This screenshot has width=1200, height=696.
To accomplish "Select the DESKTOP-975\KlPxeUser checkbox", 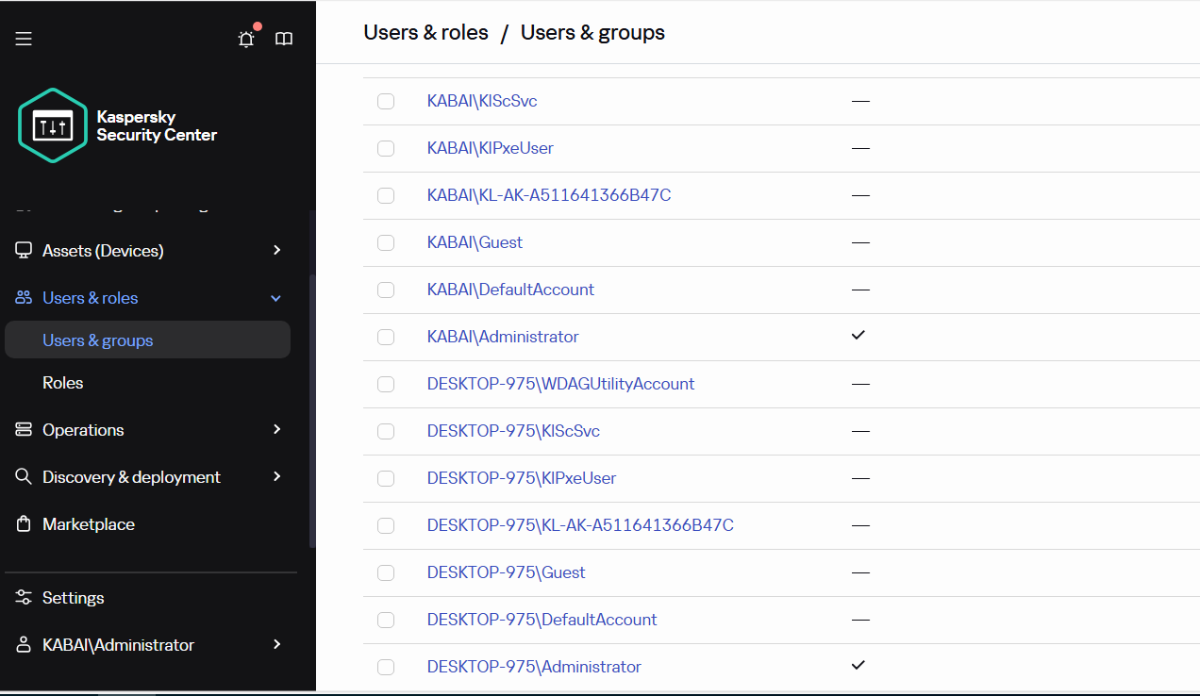I will coord(386,478).
